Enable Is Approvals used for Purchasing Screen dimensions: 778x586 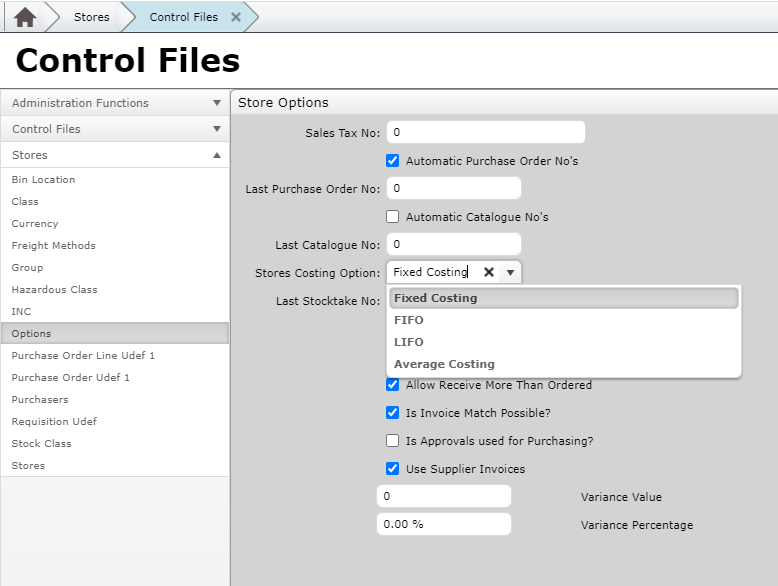393,441
